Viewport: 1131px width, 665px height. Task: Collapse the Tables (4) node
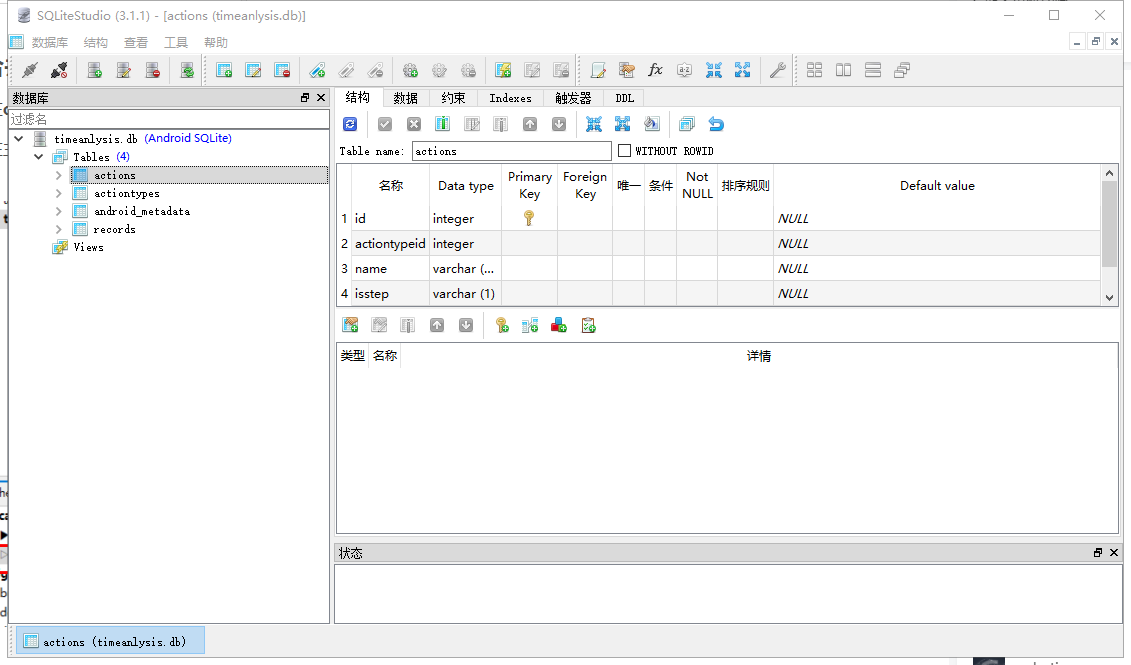39,157
